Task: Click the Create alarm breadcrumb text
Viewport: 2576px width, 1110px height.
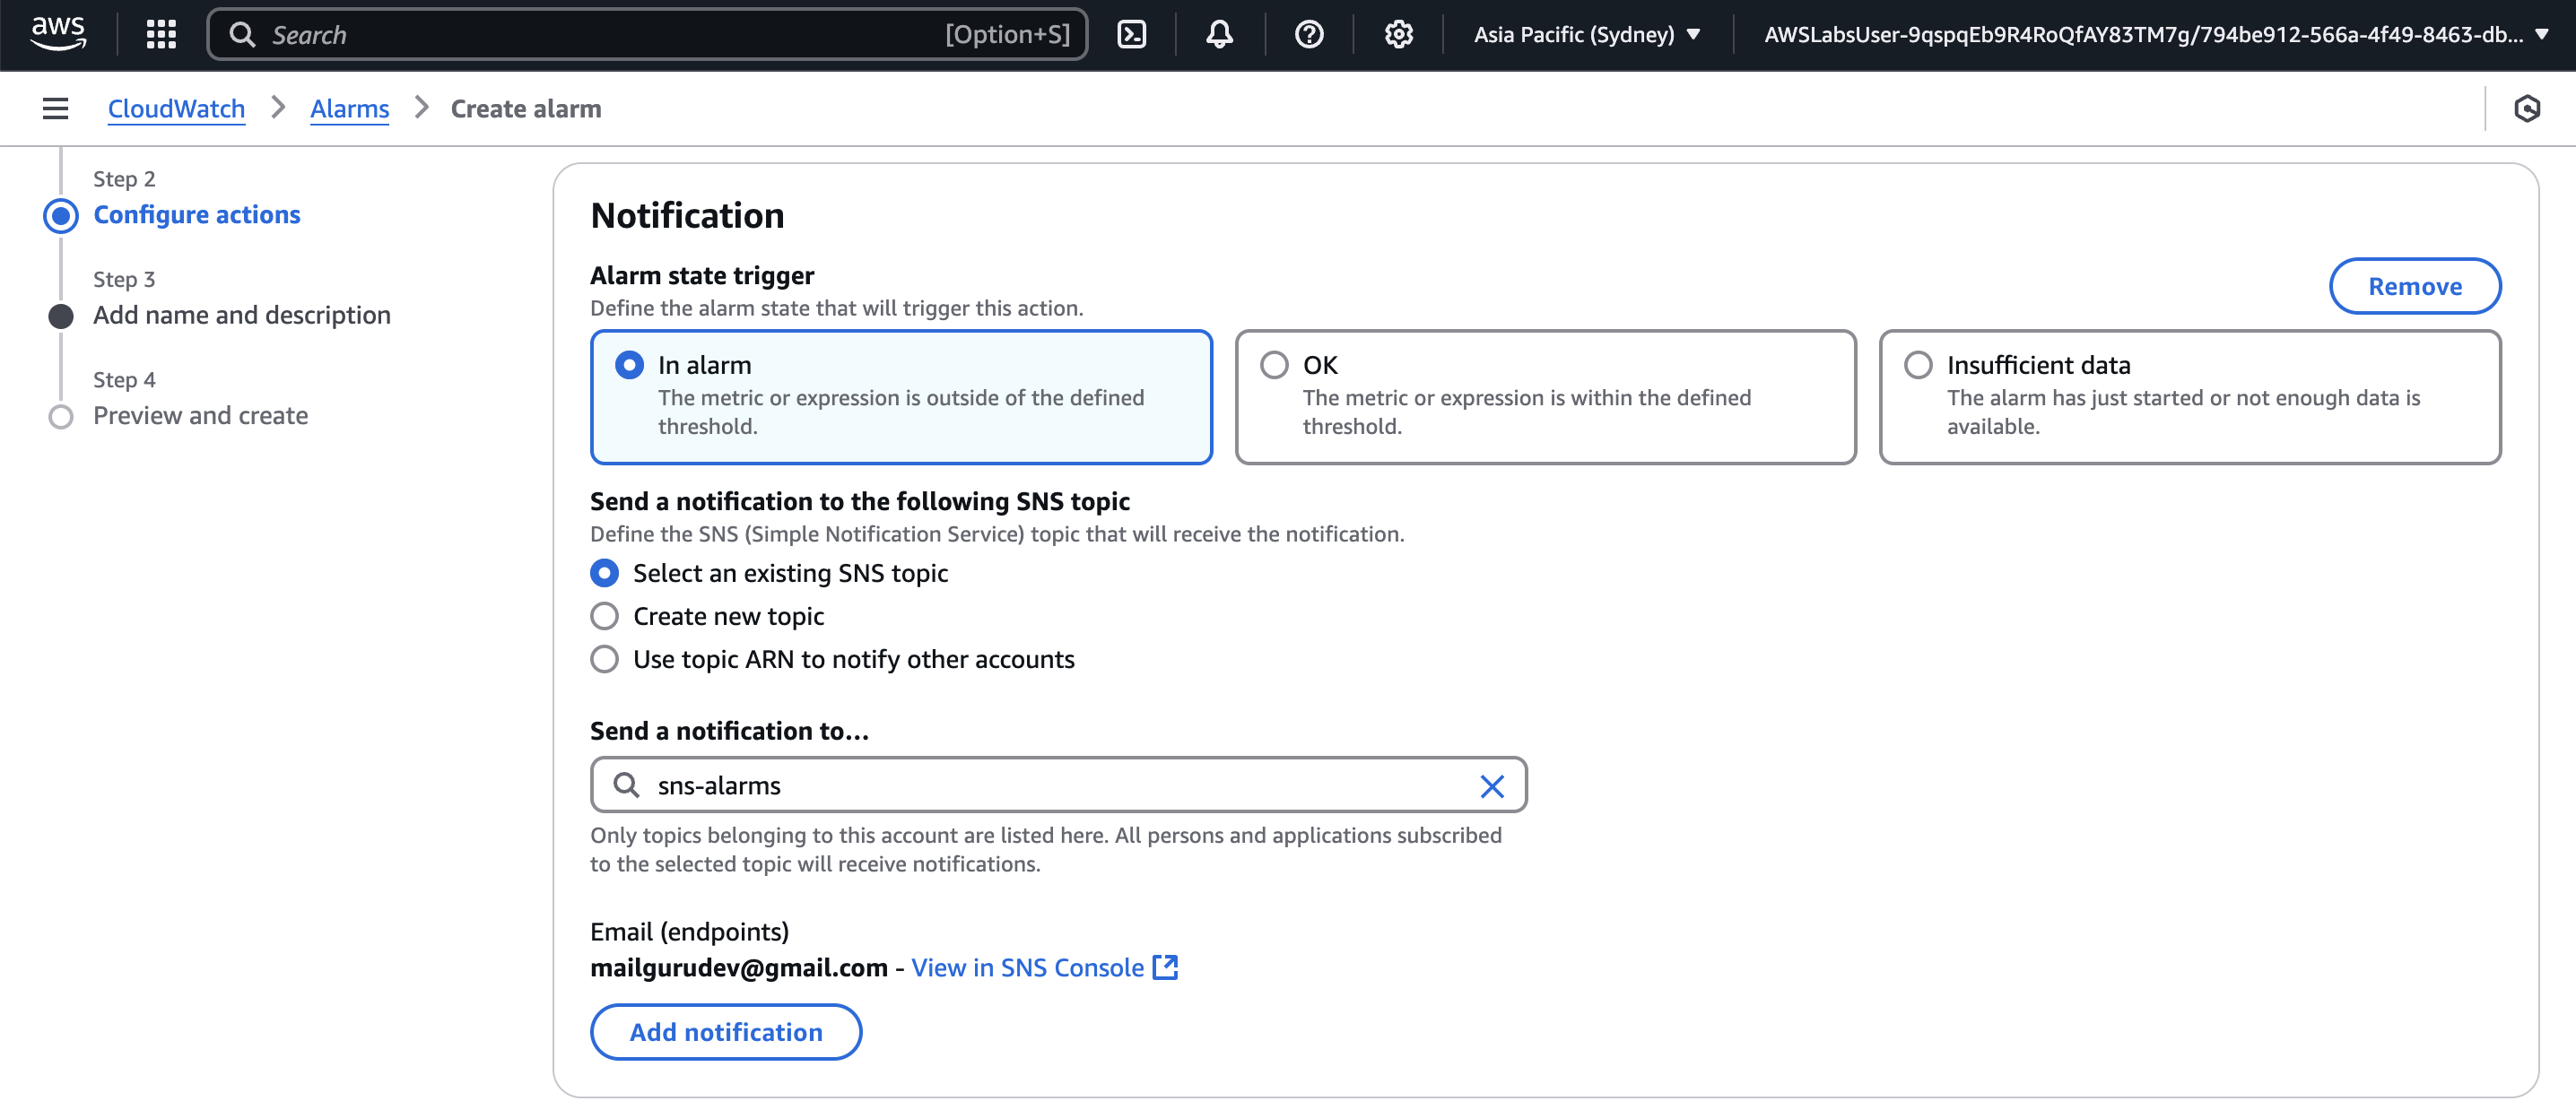Action: (x=526, y=108)
